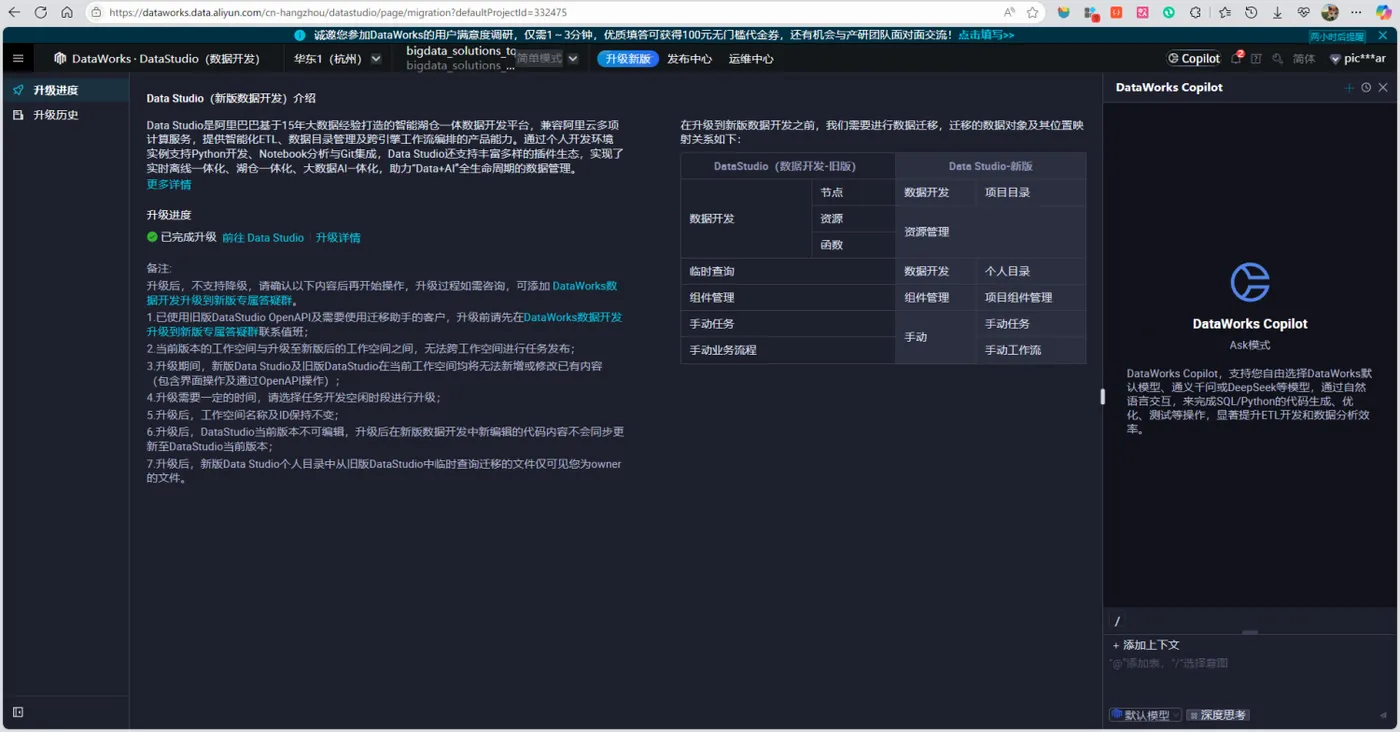1400x732 pixels.
Task: Open browser history icon
Action: coord(1251,13)
